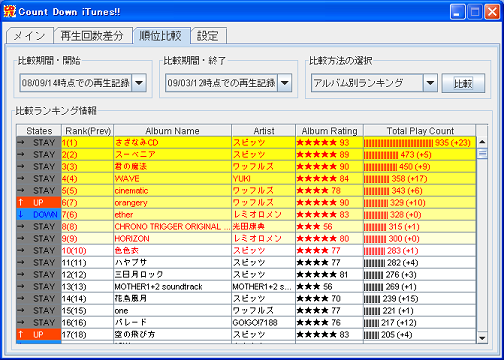Screen dimensions: 504x360
Task: Select the album 空の飛び方
Action: (x=172, y=335)
